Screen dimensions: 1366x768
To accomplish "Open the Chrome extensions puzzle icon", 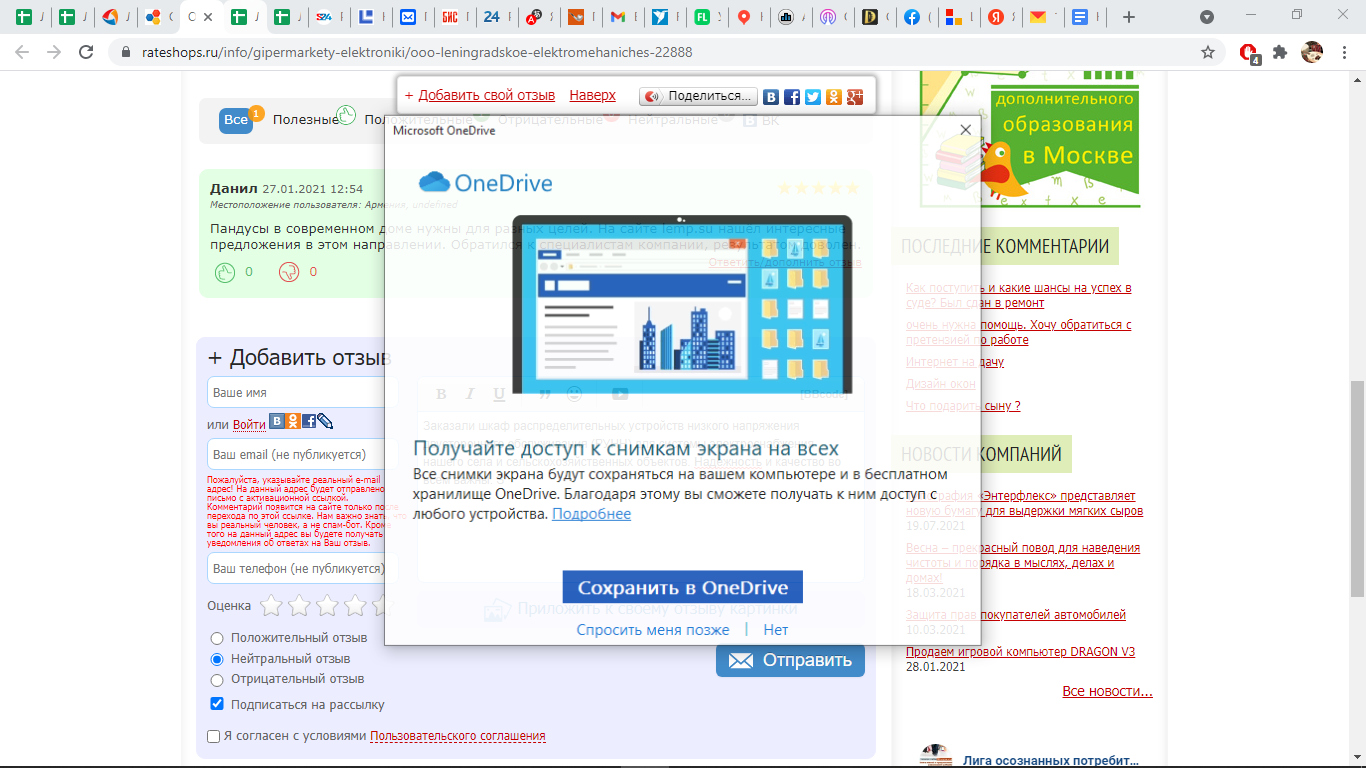I will point(1280,52).
